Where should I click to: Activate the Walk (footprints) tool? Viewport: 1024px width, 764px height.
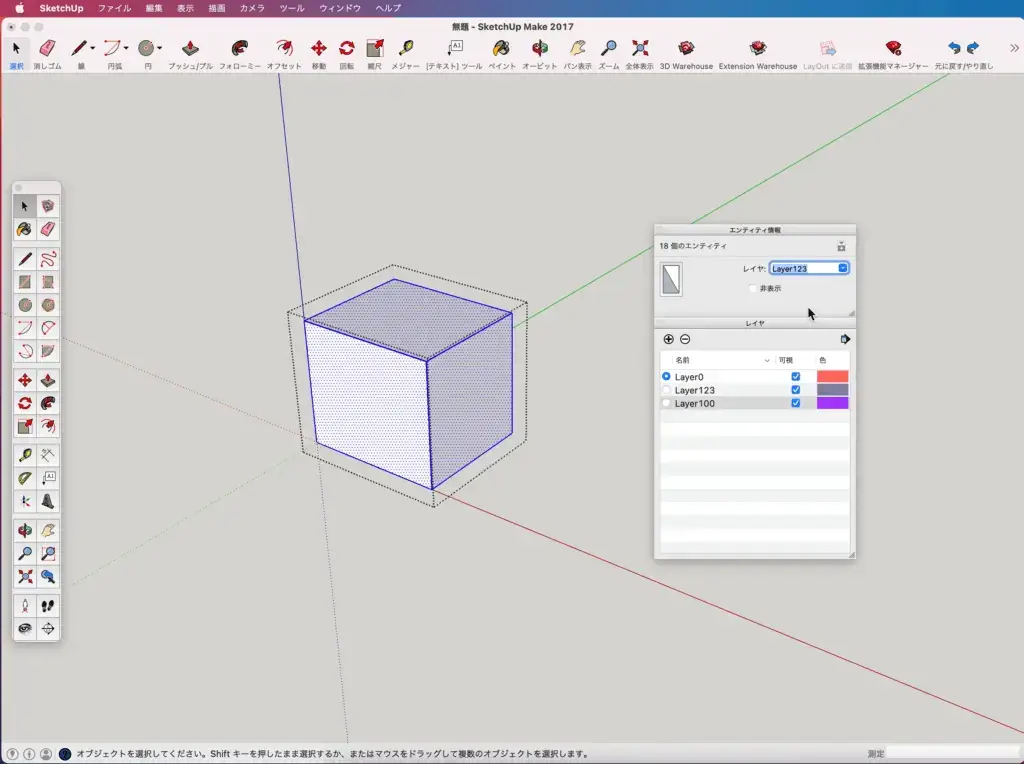(48, 606)
